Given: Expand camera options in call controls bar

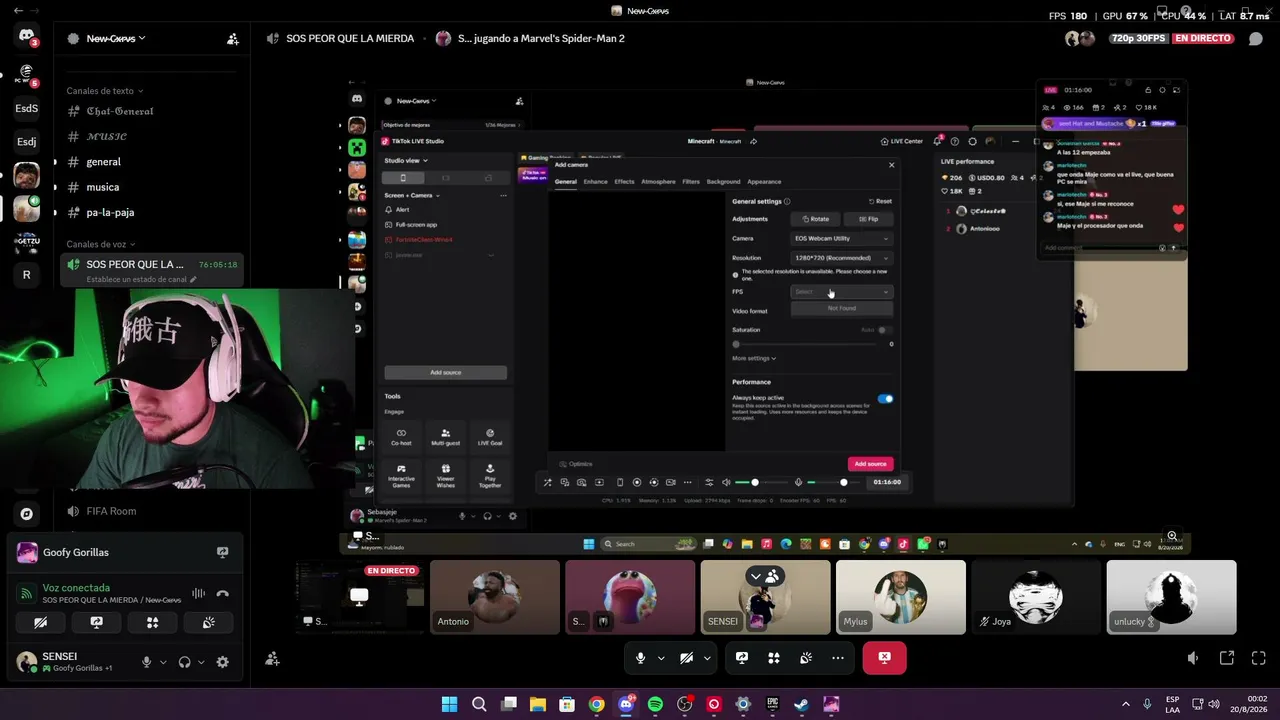Looking at the screenshot, I should pos(707,658).
